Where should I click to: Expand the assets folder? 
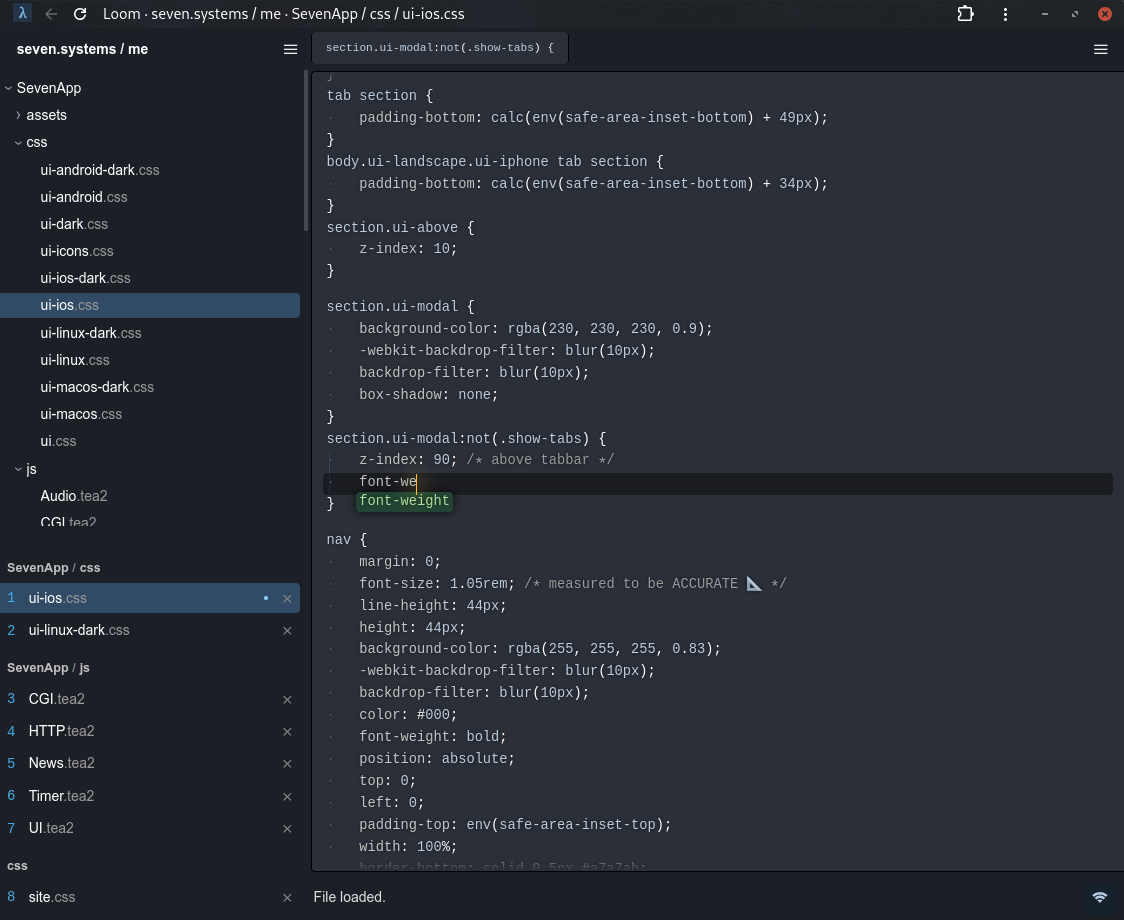point(18,115)
